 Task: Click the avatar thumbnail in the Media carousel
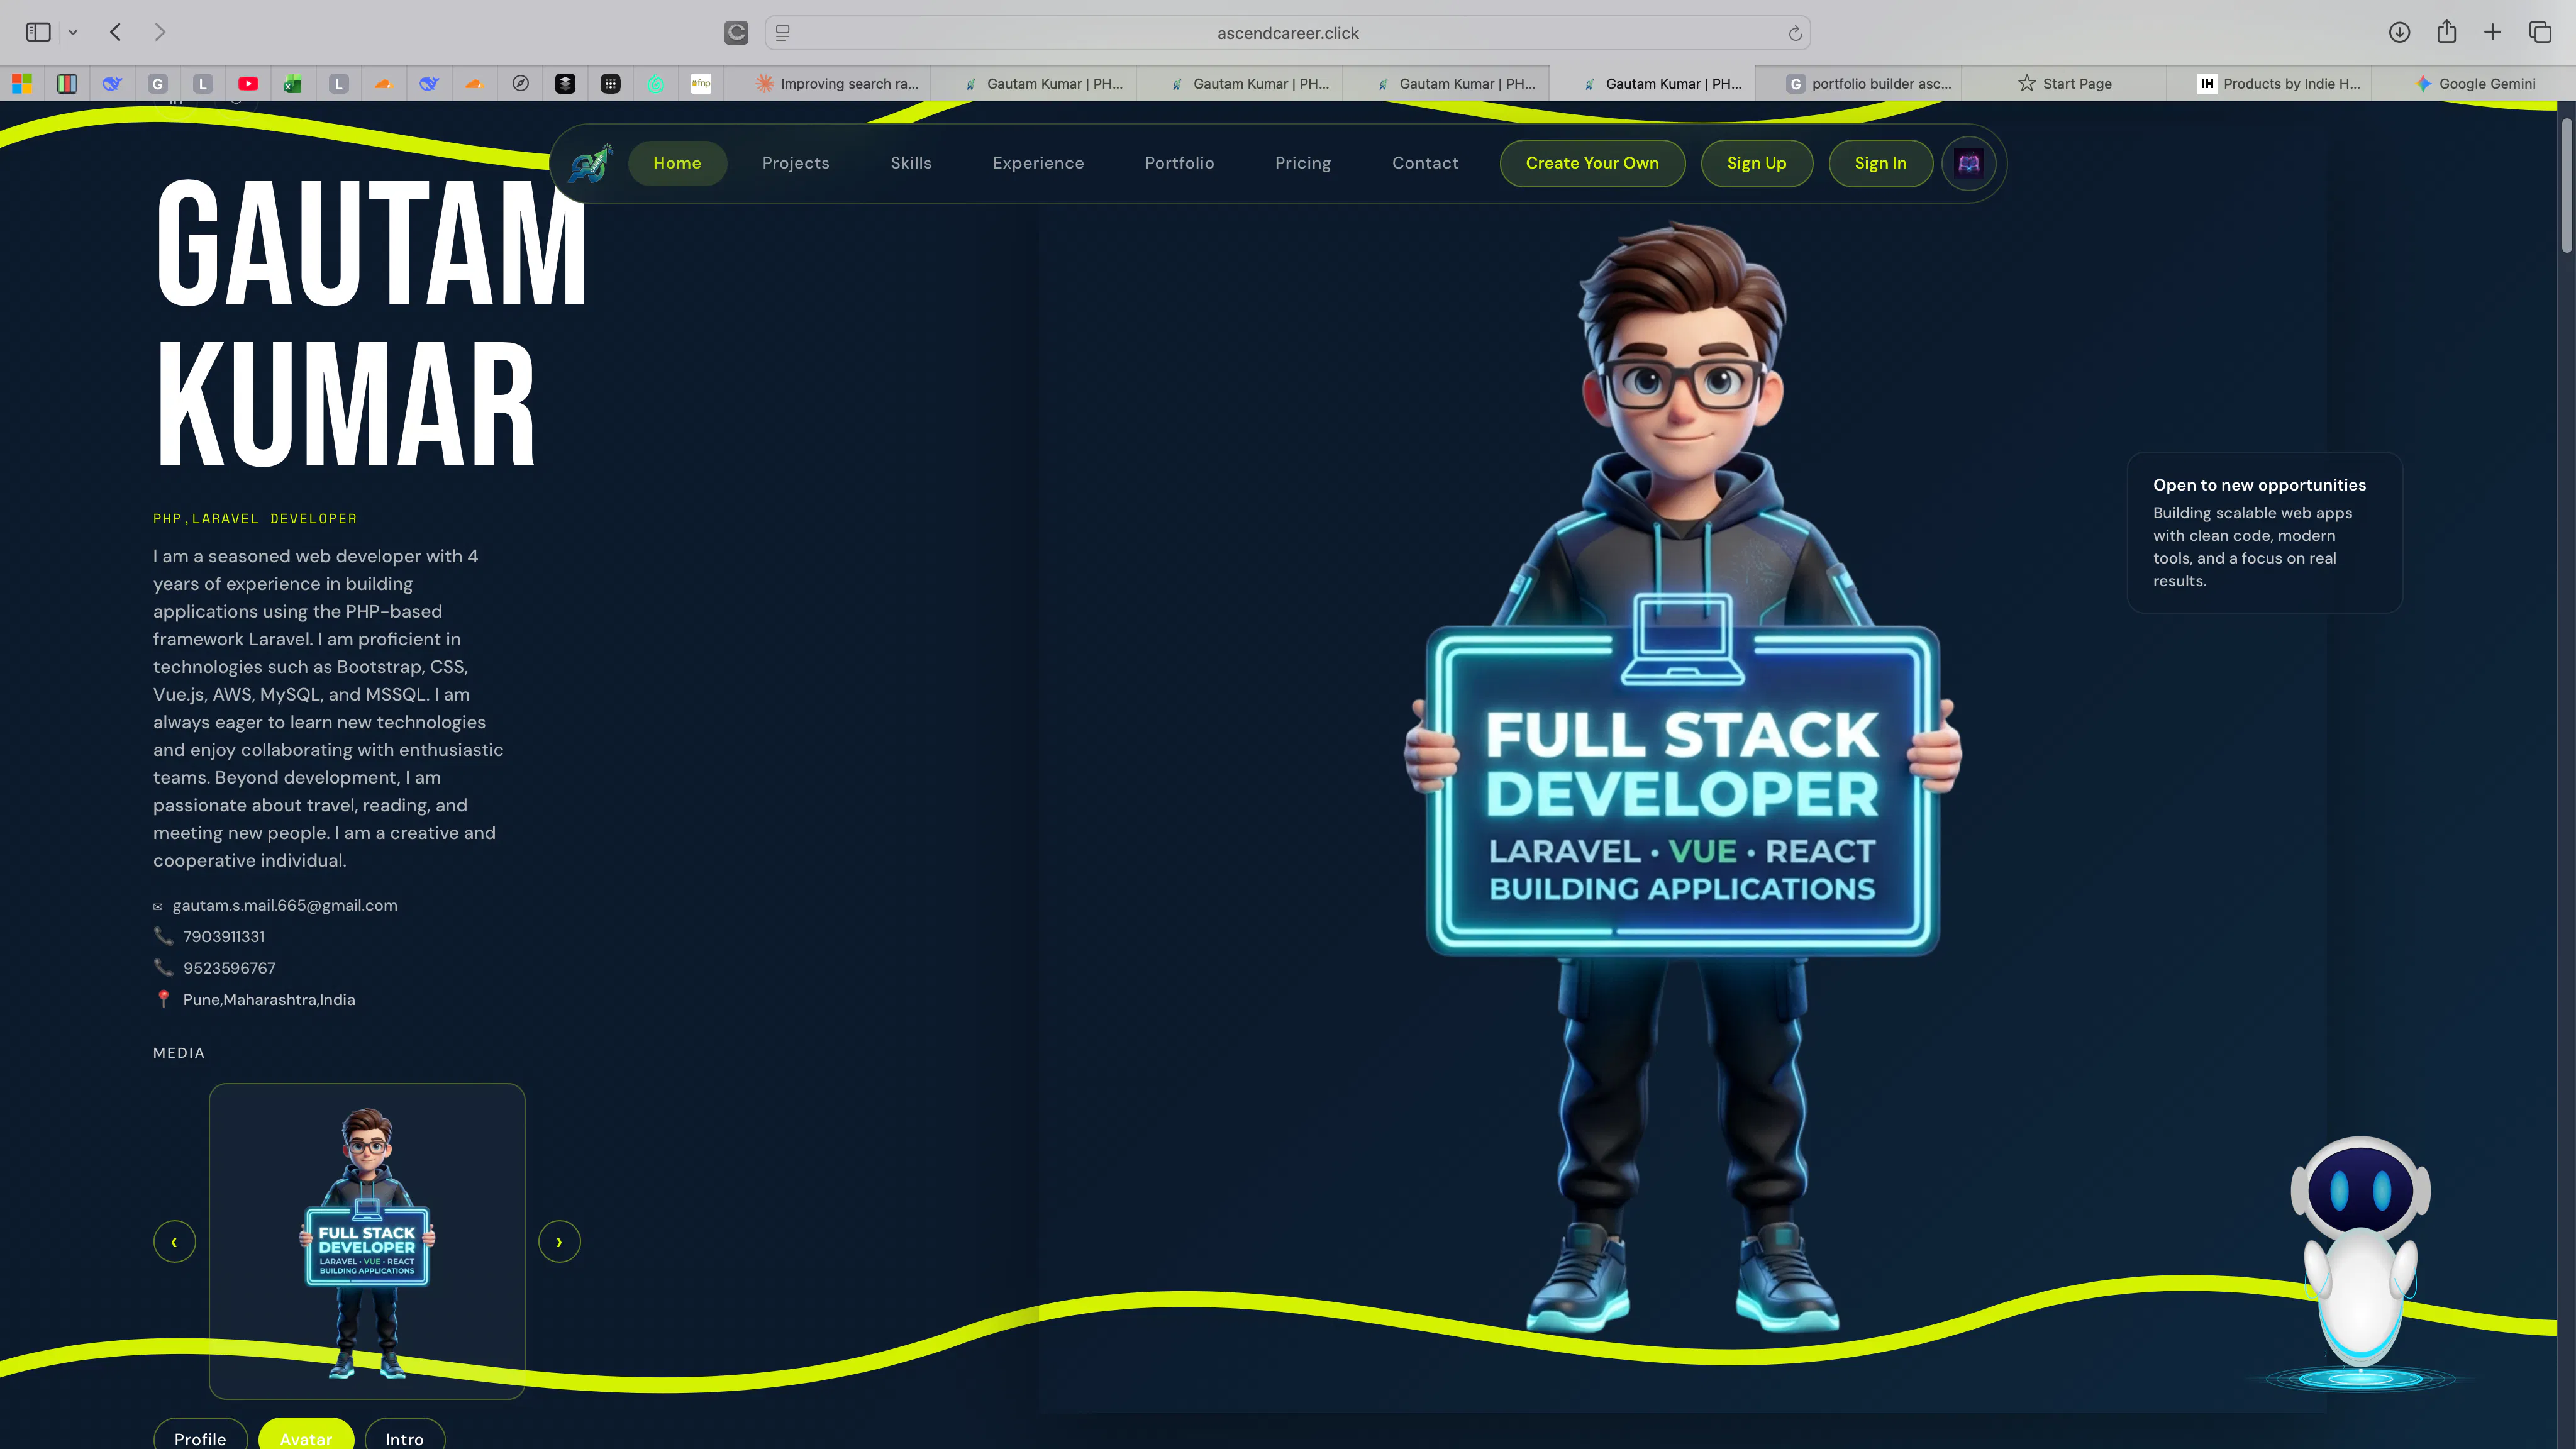click(x=367, y=1241)
